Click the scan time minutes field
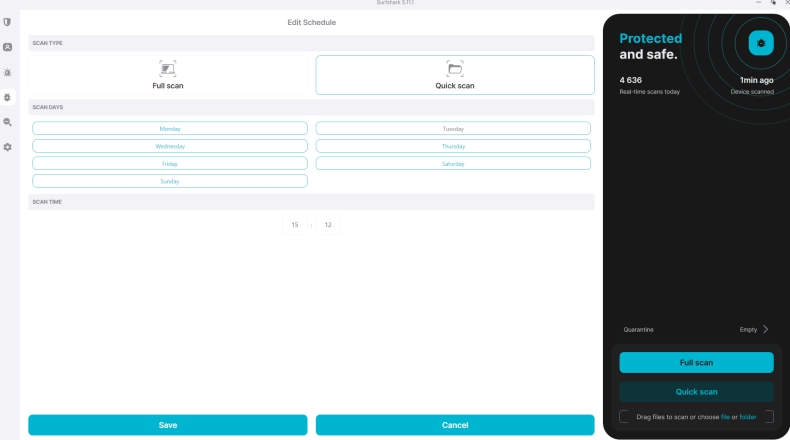 [328, 225]
